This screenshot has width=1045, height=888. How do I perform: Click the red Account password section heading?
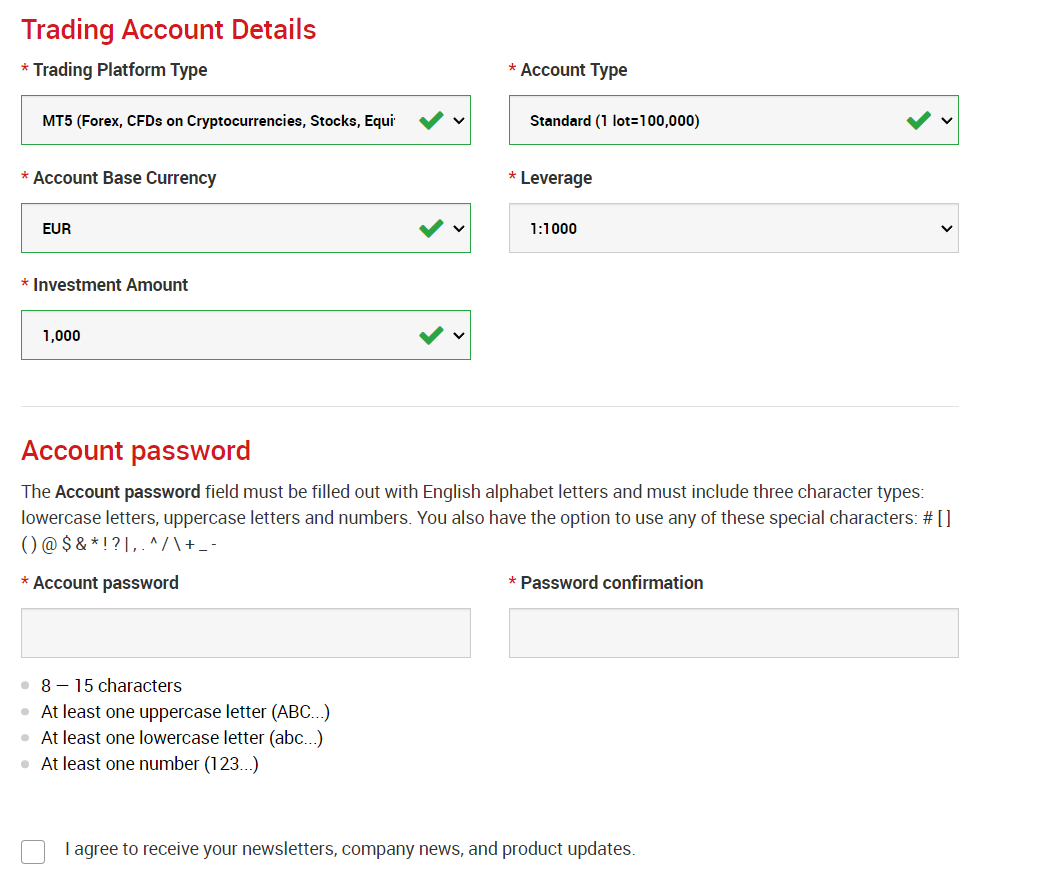click(x=136, y=451)
